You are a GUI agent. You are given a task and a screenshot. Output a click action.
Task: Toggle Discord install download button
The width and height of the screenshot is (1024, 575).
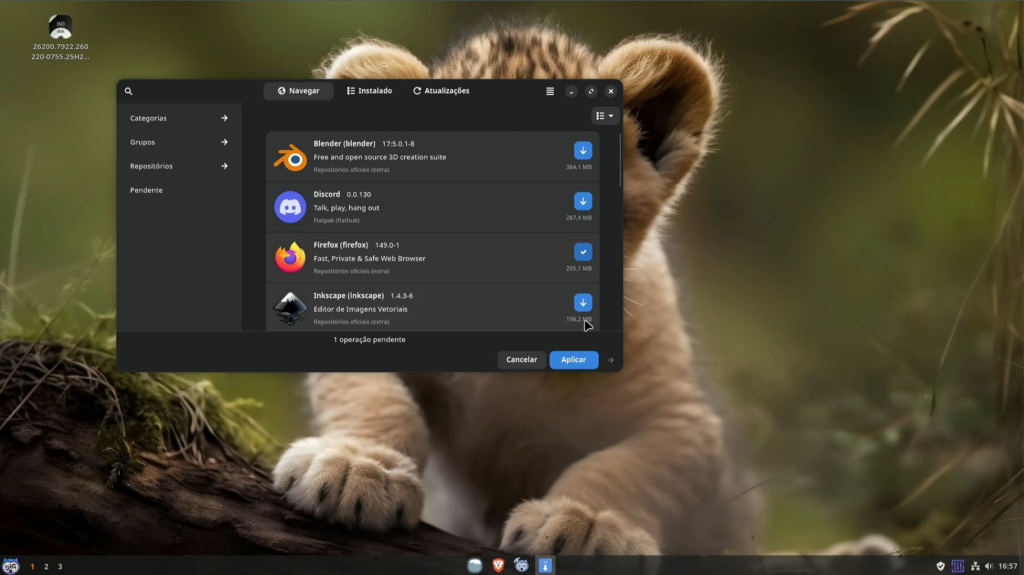click(583, 201)
